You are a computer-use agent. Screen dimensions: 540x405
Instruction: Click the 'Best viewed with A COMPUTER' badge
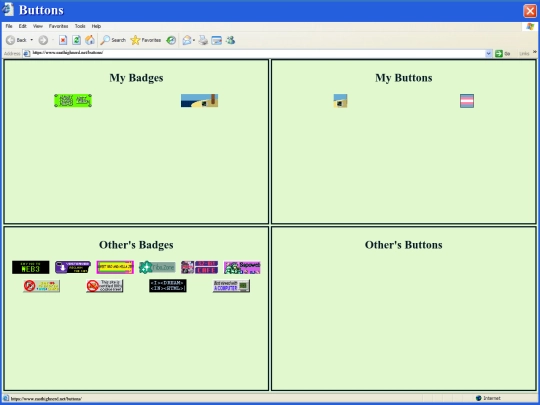(231, 286)
